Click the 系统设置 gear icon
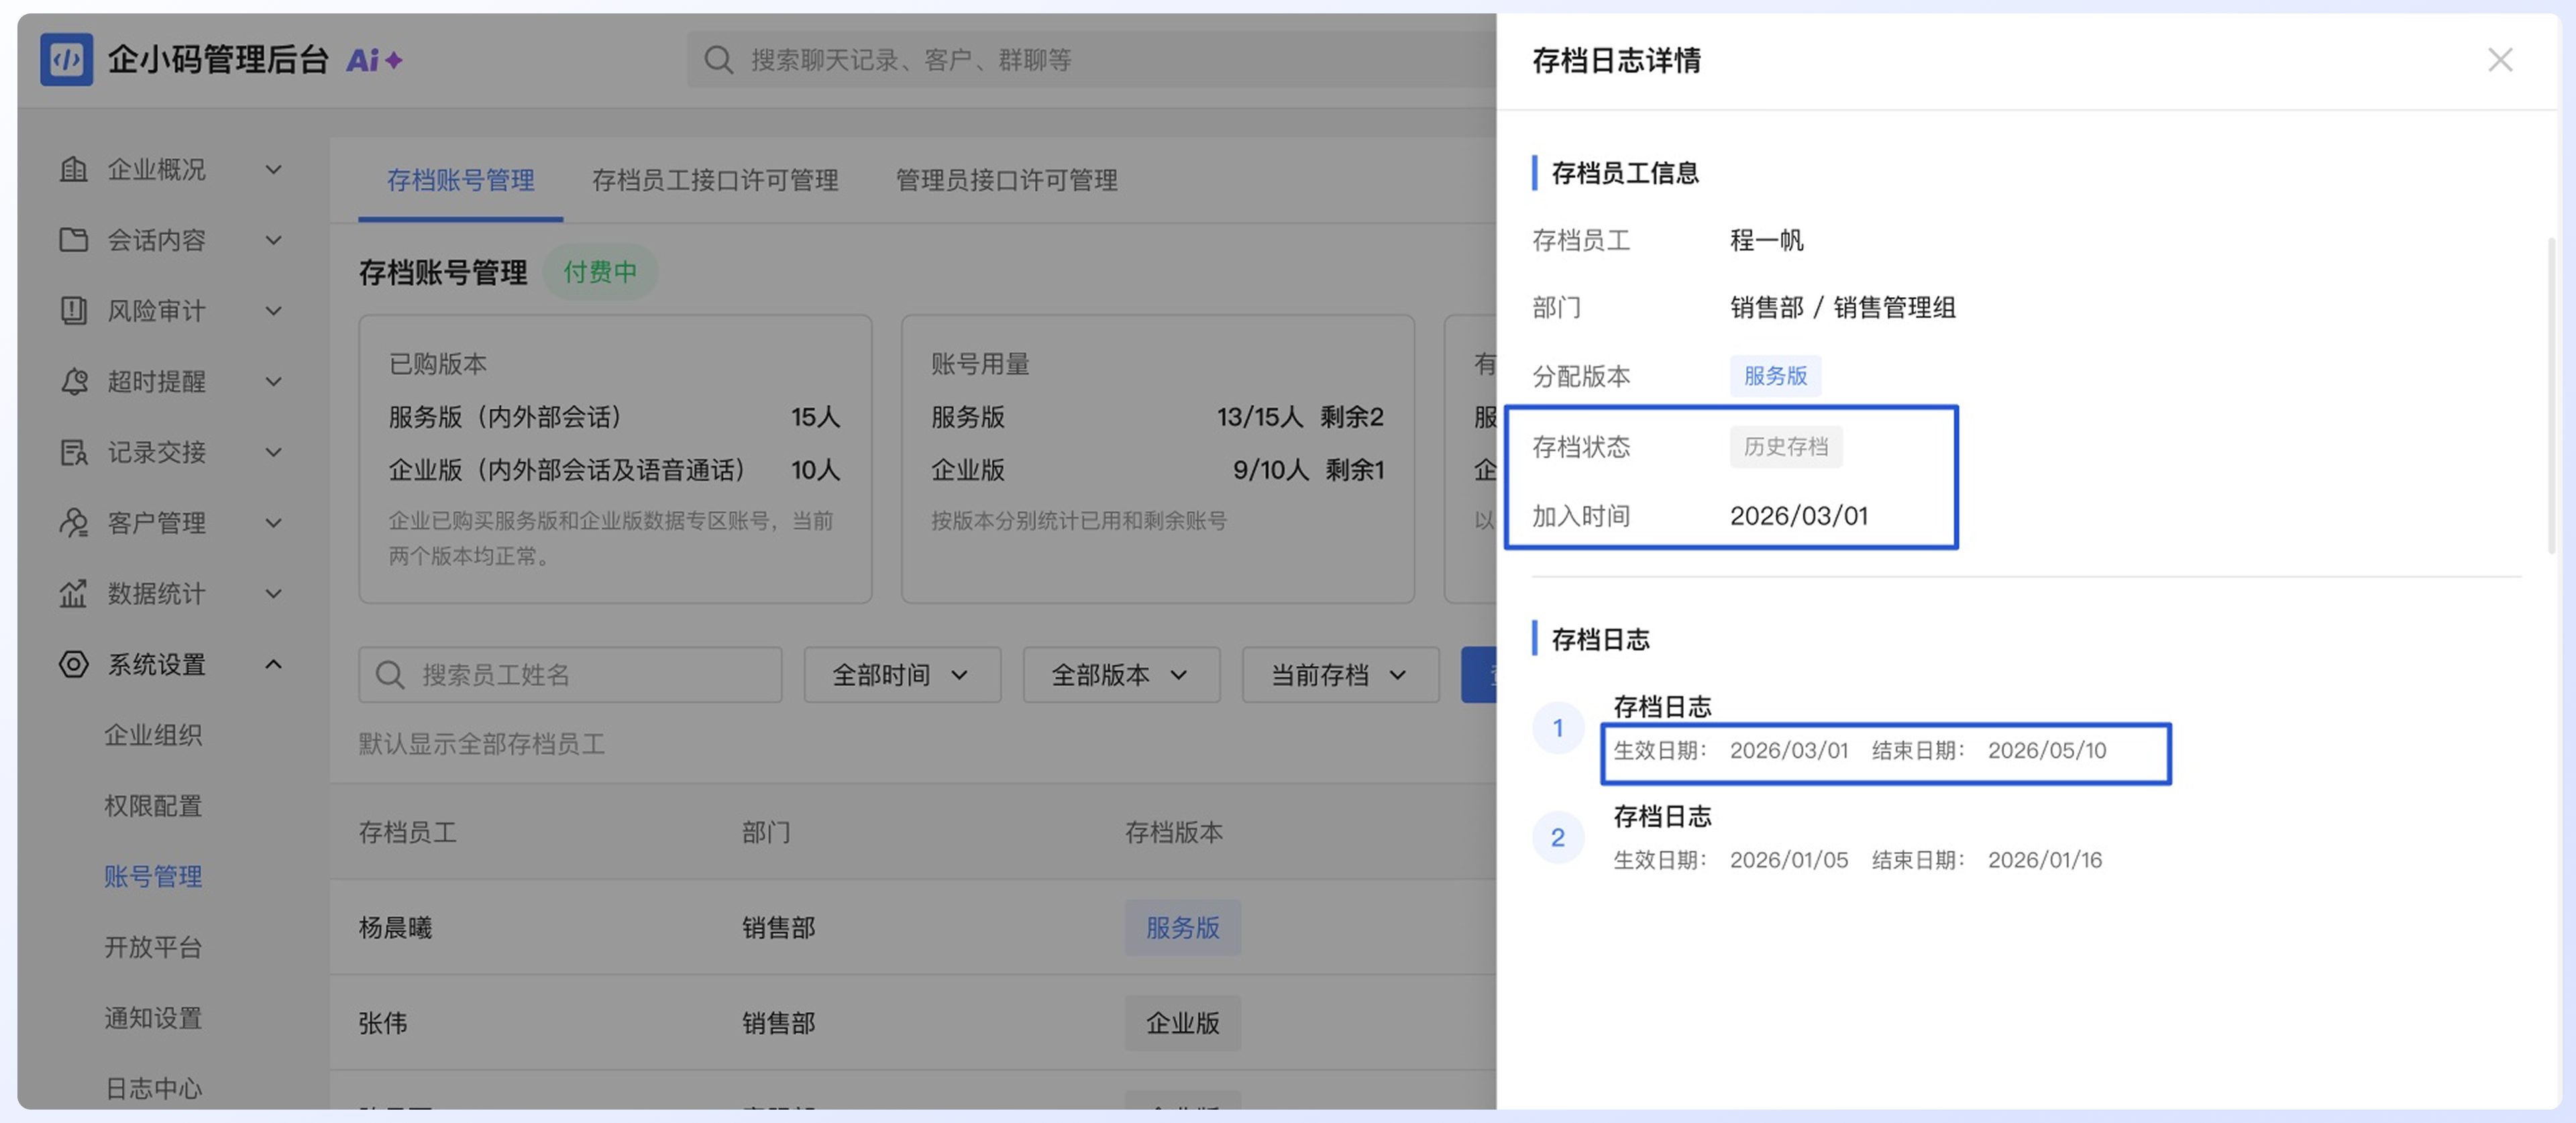 coord(74,664)
